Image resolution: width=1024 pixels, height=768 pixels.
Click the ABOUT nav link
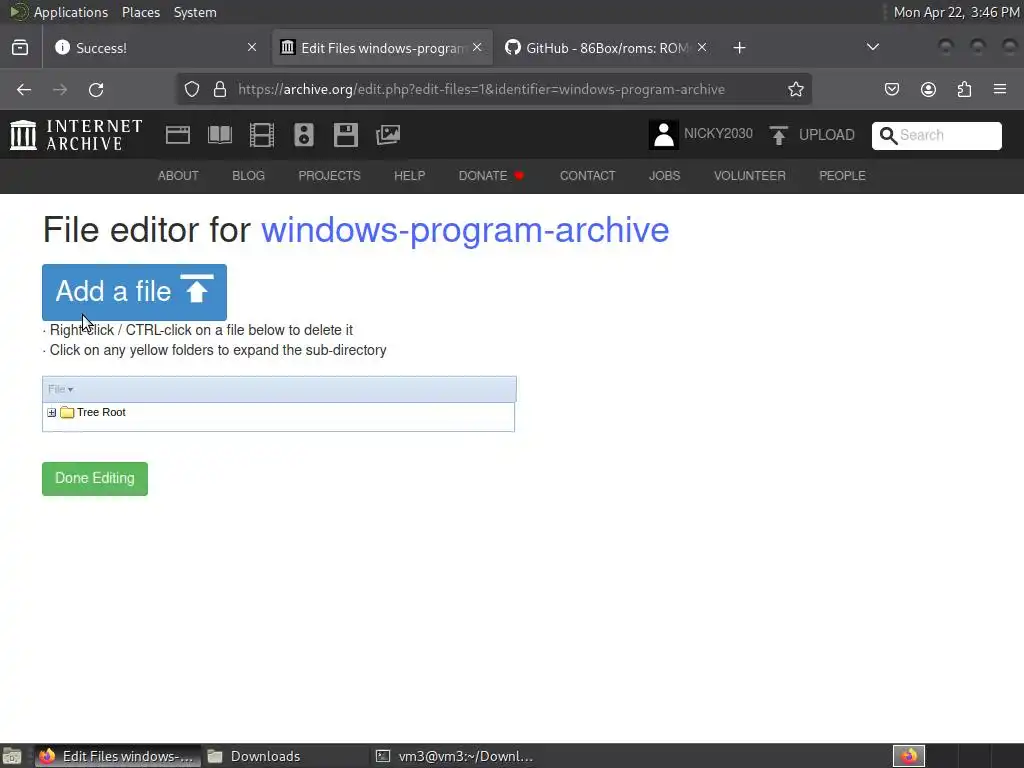[178, 176]
